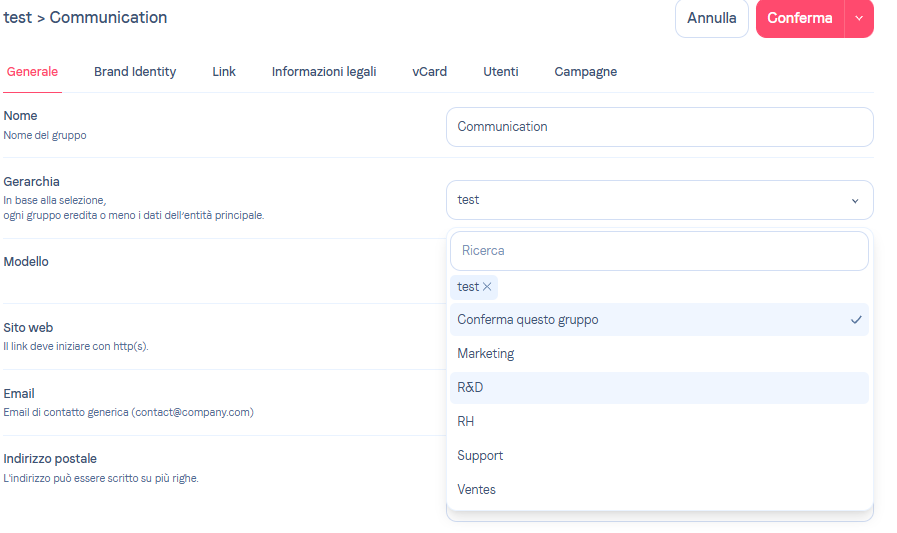Remove the test tag with X icon

coord(487,287)
